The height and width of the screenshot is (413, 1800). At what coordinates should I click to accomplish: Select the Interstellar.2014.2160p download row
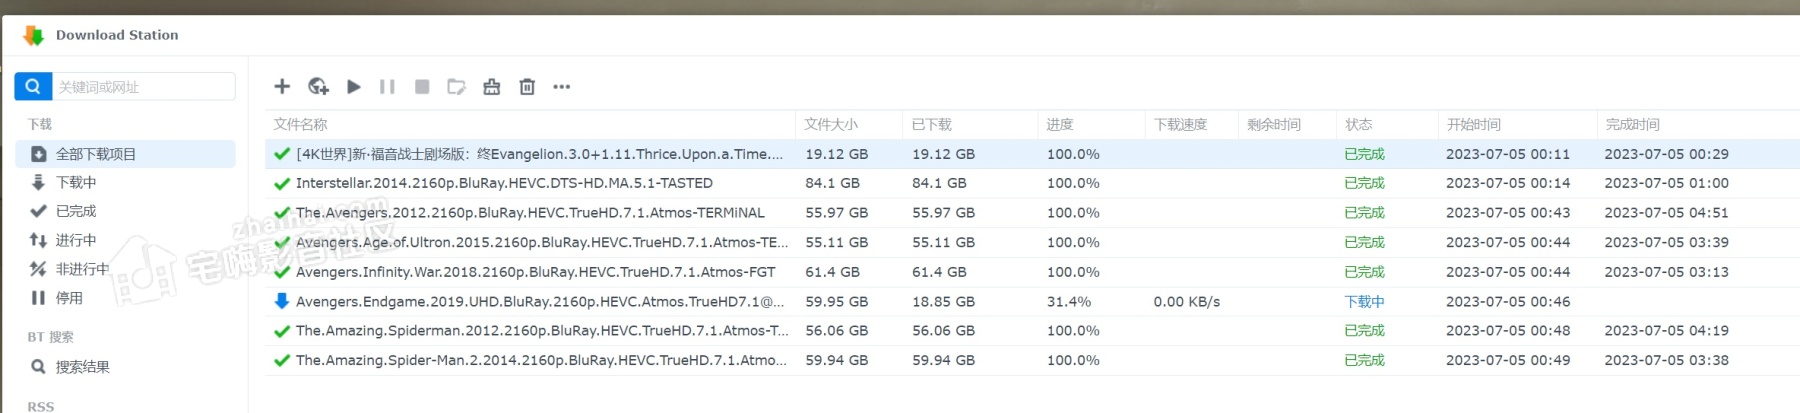(1032, 183)
